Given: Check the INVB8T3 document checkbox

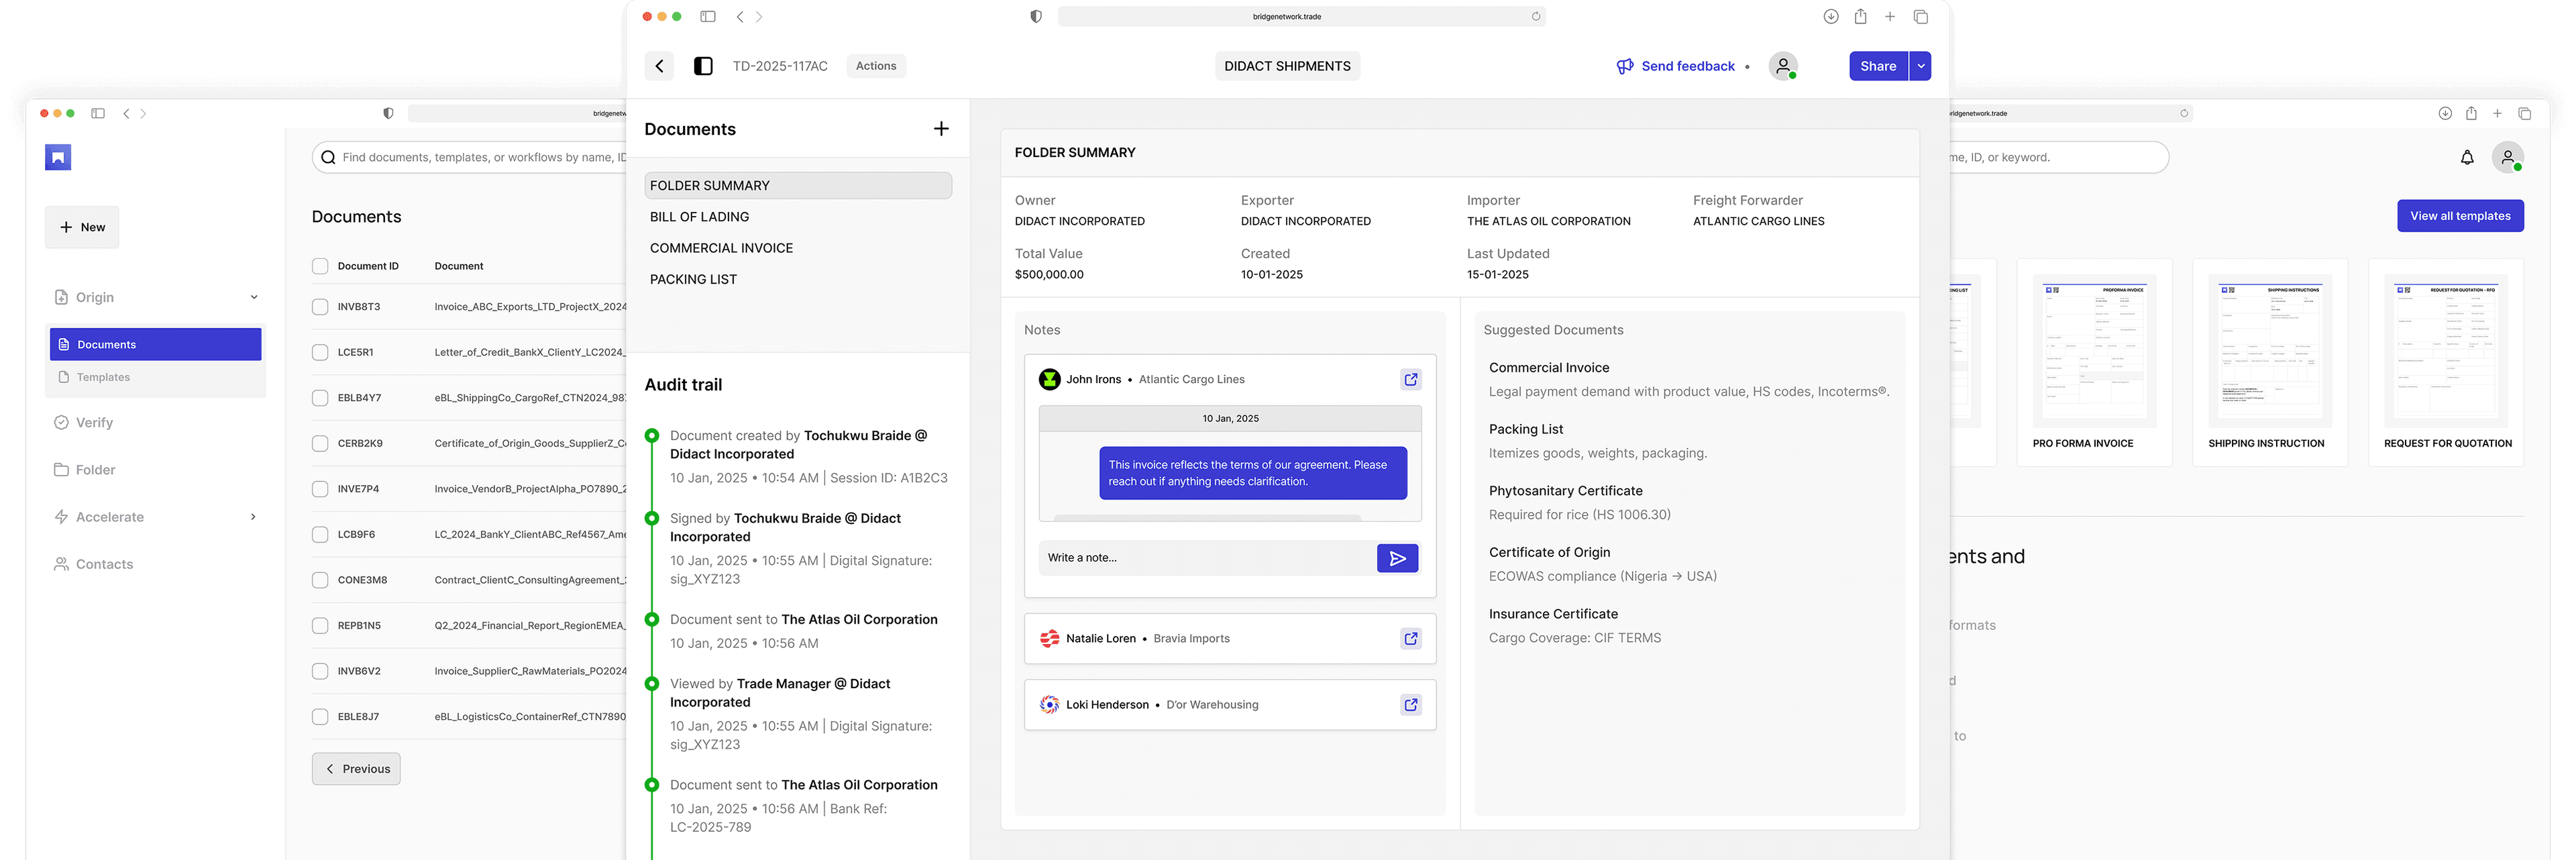Looking at the screenshot, I should (320, 307).
